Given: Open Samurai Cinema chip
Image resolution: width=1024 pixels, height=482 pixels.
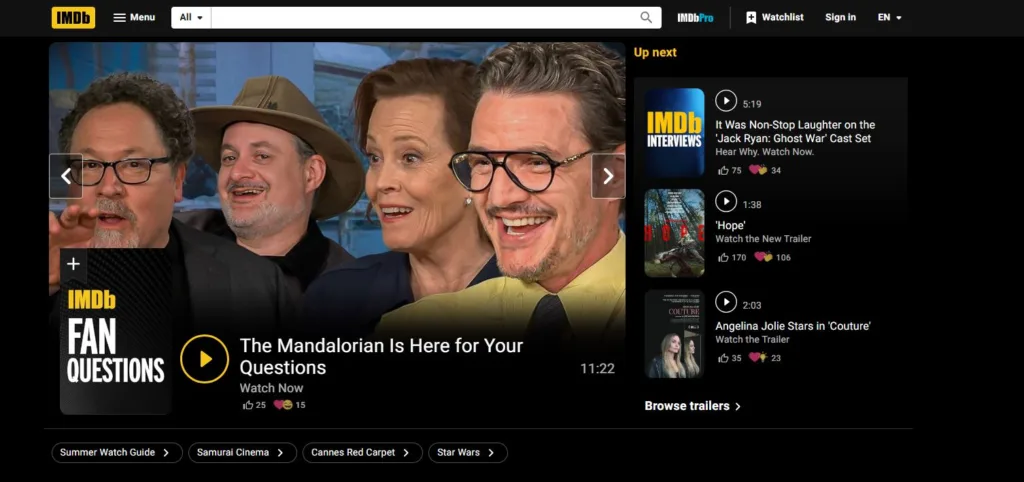Looking at the screenshot, I should point(242,453).
